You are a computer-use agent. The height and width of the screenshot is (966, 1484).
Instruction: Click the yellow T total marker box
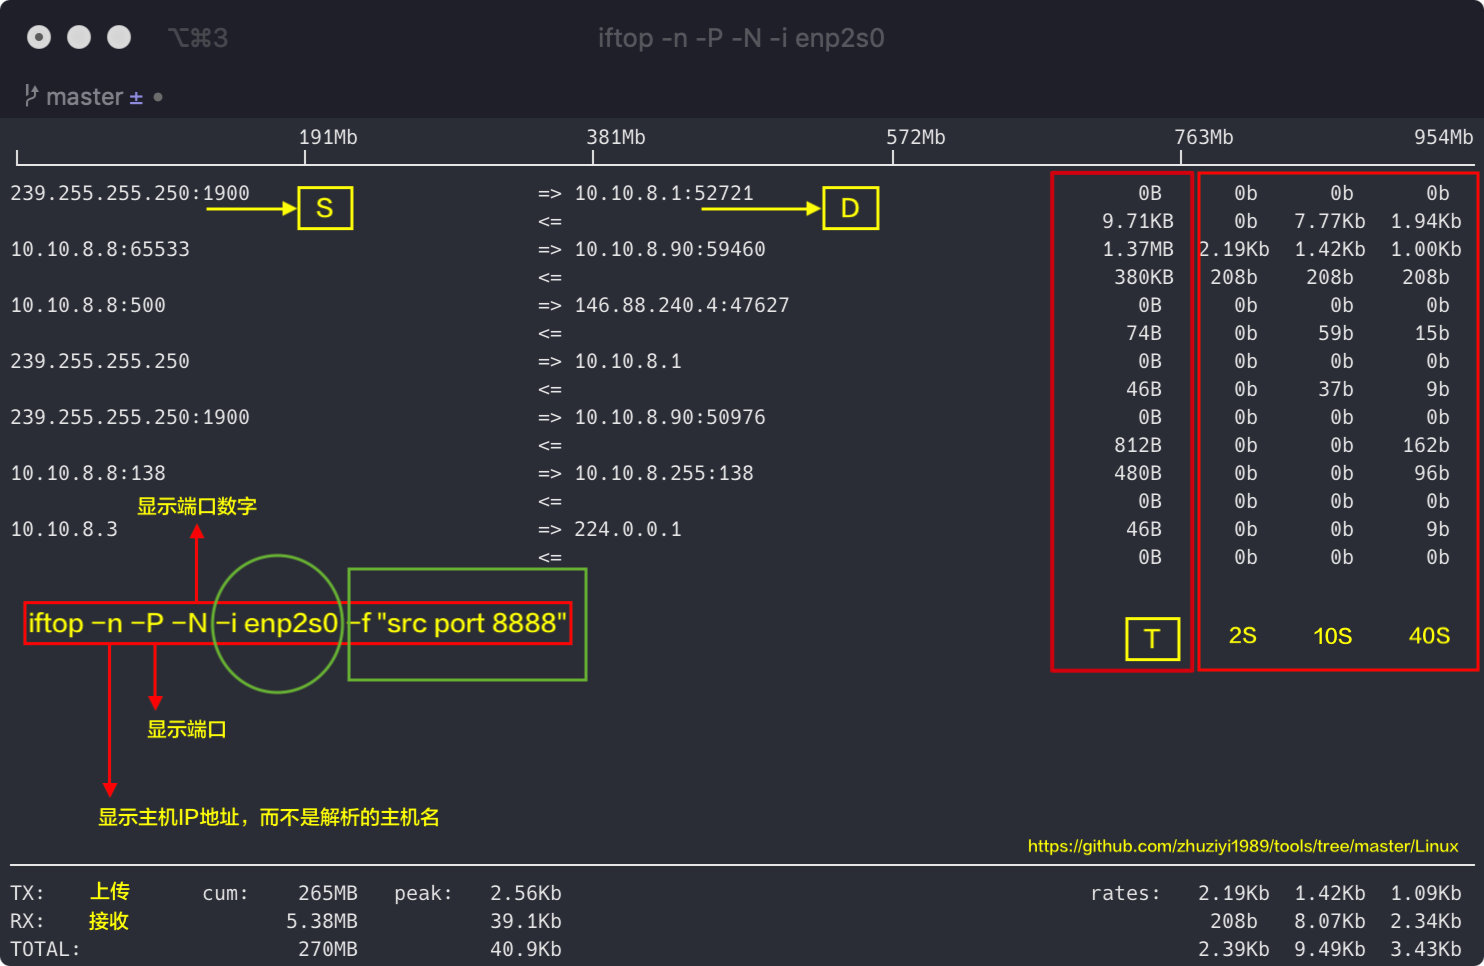(1152, 639)
